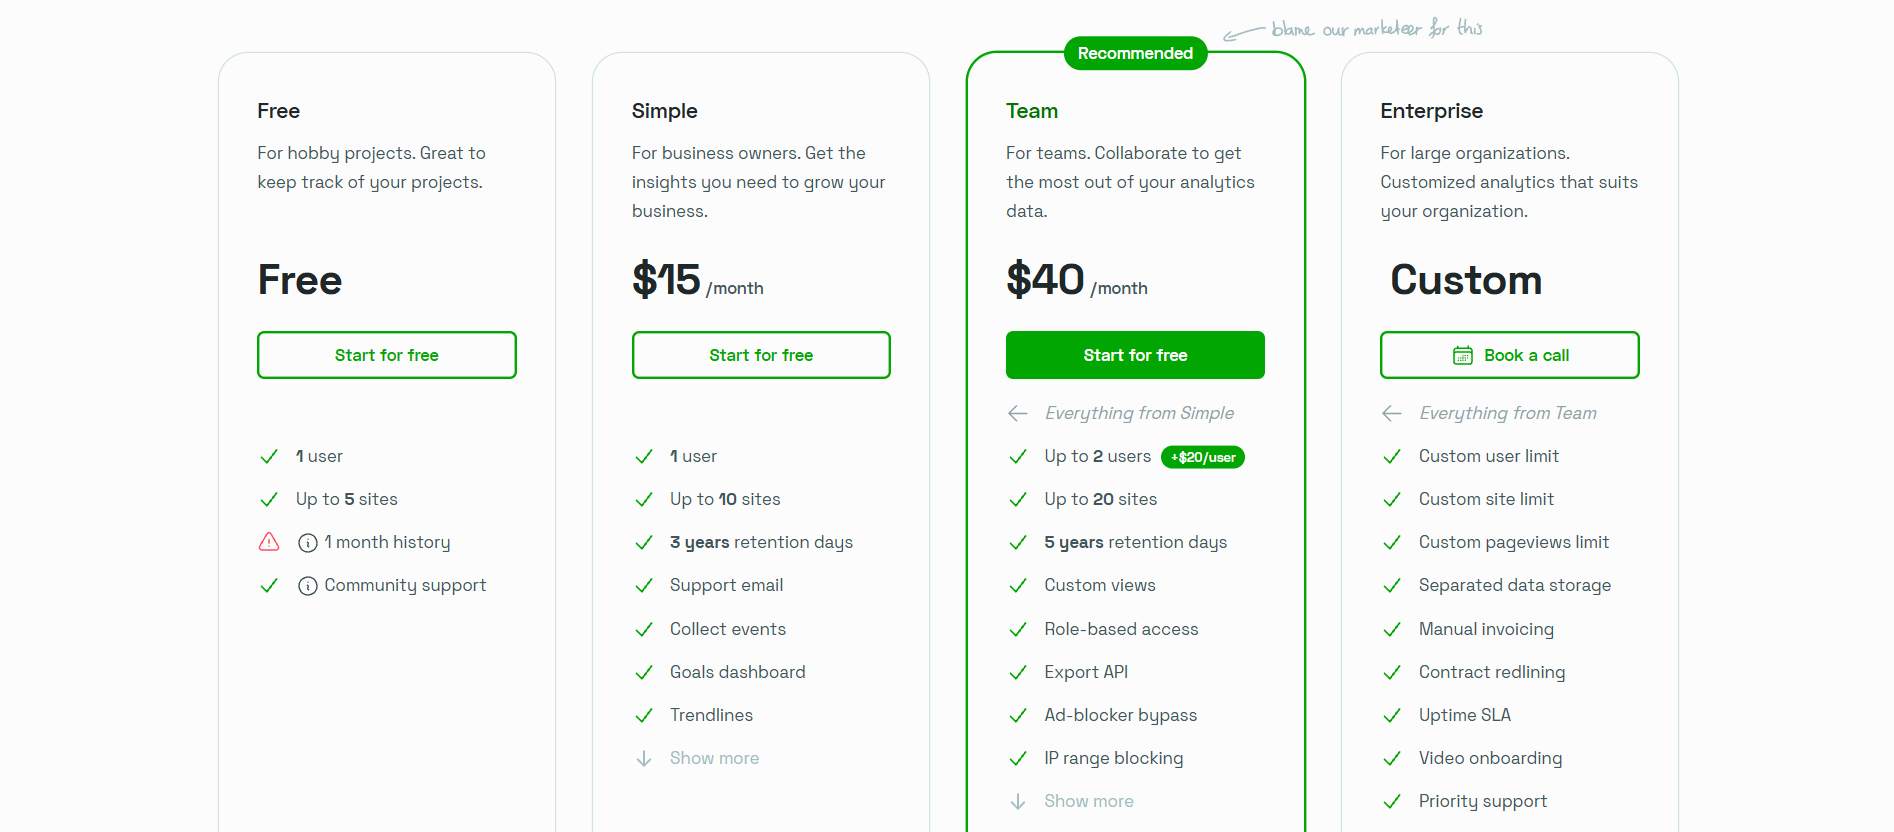Expand "Show more" in the Team column
The width and height of the screenshot is (1894, 832).
(x=1088, y=800)
